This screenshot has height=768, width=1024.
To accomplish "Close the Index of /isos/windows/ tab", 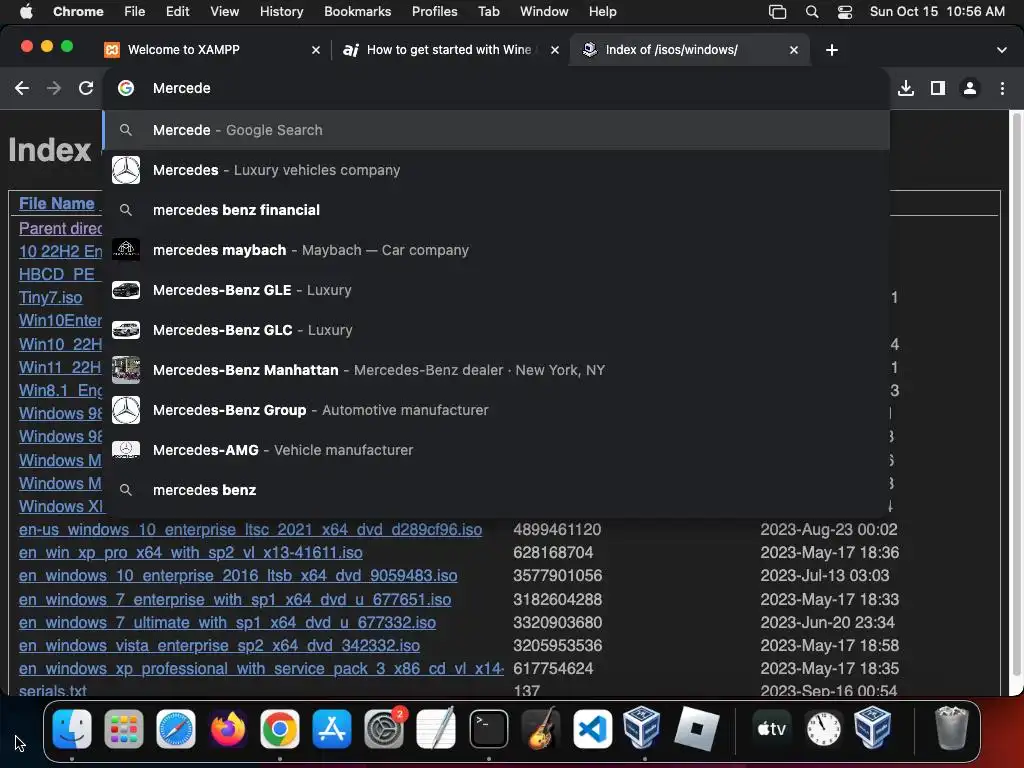I will coord(793,50).
